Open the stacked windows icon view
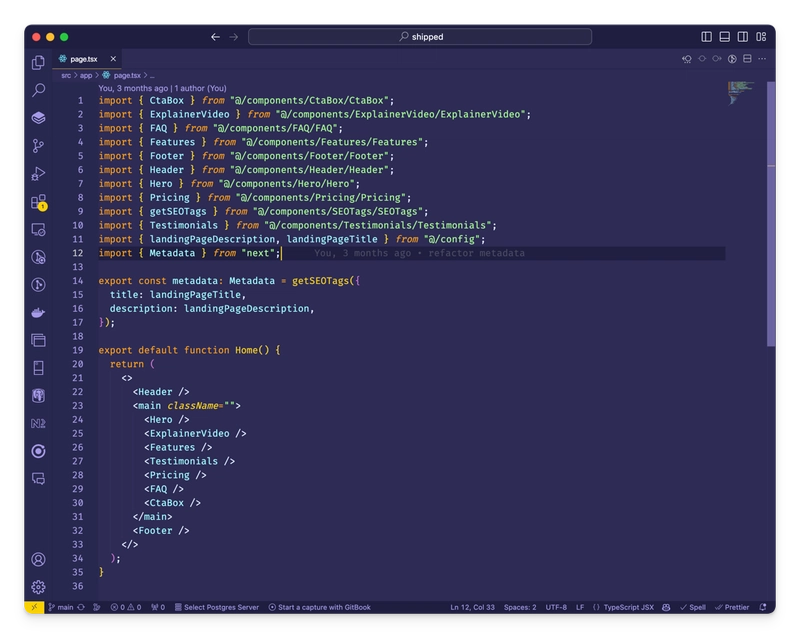Viewport: 800px width, 638px height. (x=38, y=340)
